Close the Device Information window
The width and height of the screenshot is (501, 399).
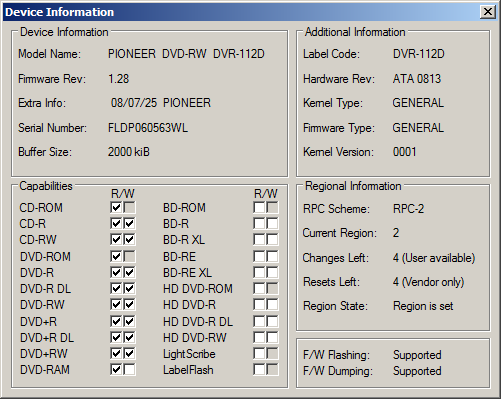tap(488, 12)
